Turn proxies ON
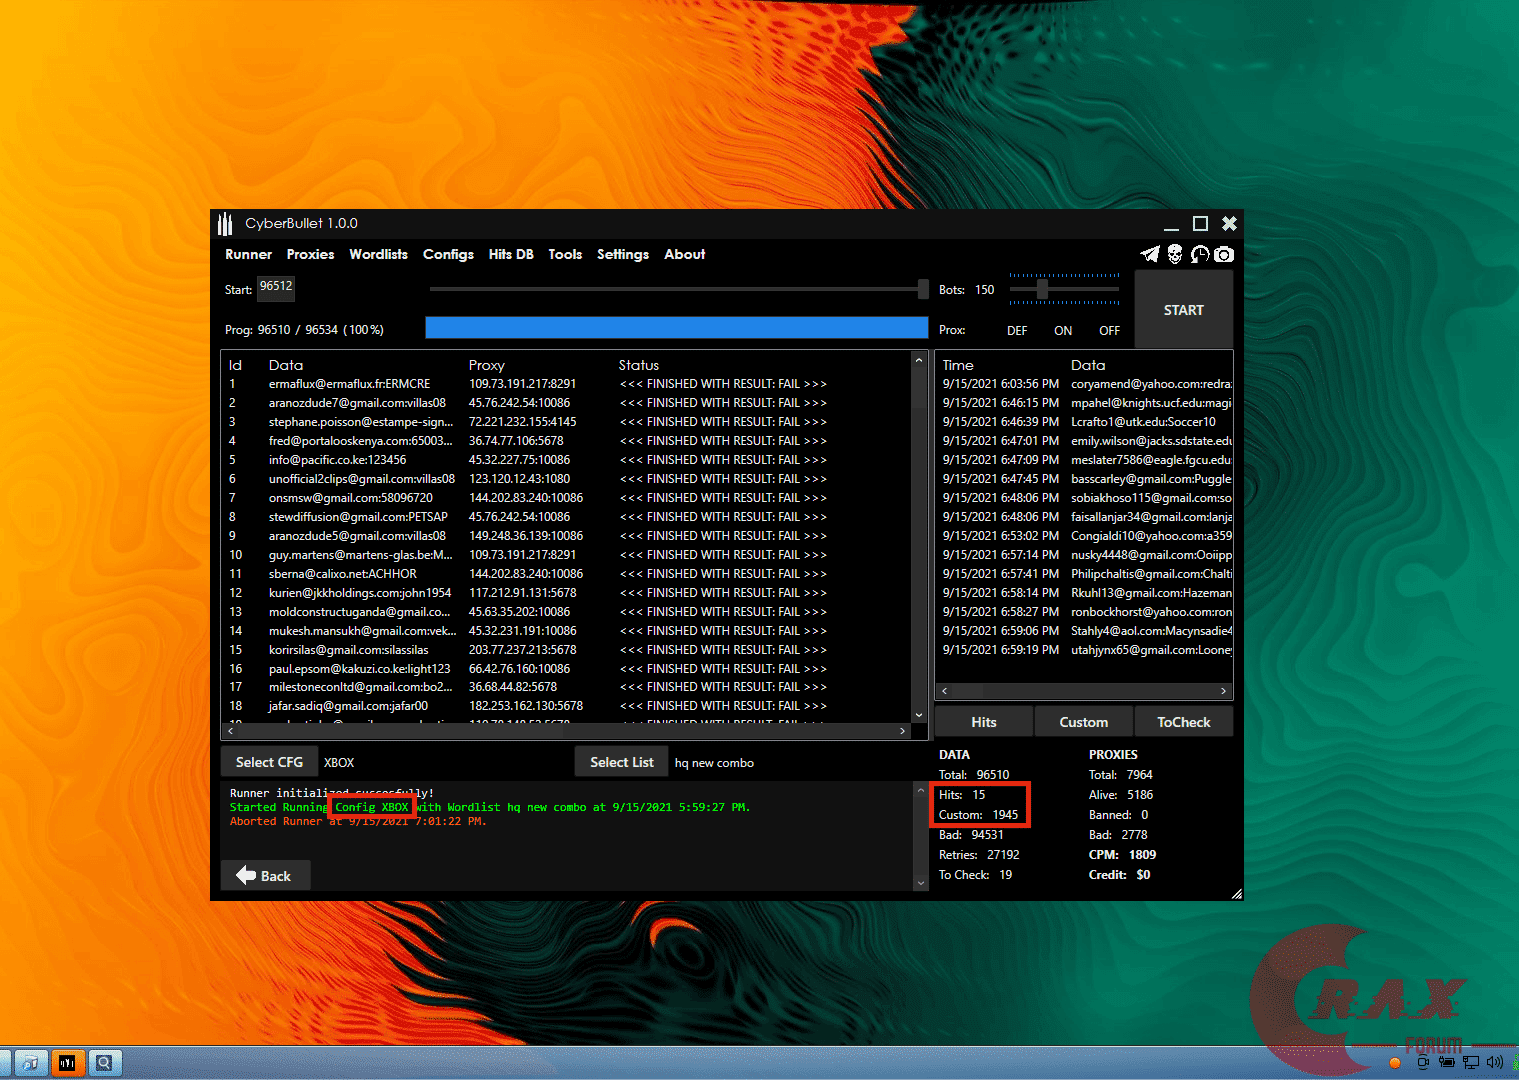The image size is (1519, 1080). [x=1062, y=330]
